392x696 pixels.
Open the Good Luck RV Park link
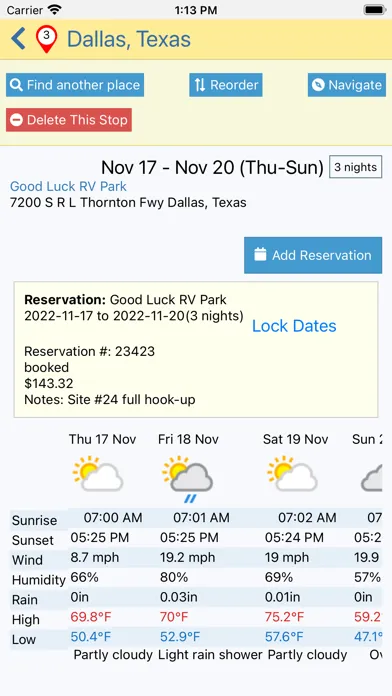[x=68, y=186]
